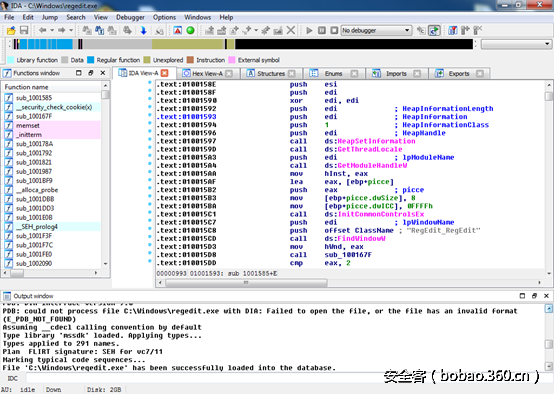Click HeapSetInformation call in disassembly
554x394 pixels.
click(376, 141)
